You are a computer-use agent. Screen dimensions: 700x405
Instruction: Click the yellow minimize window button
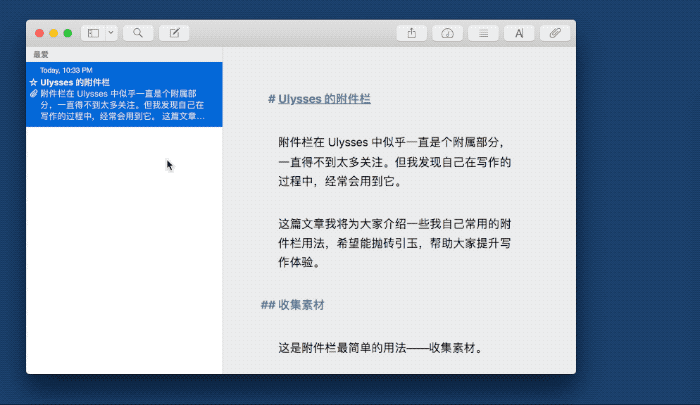tap(54, 33)
